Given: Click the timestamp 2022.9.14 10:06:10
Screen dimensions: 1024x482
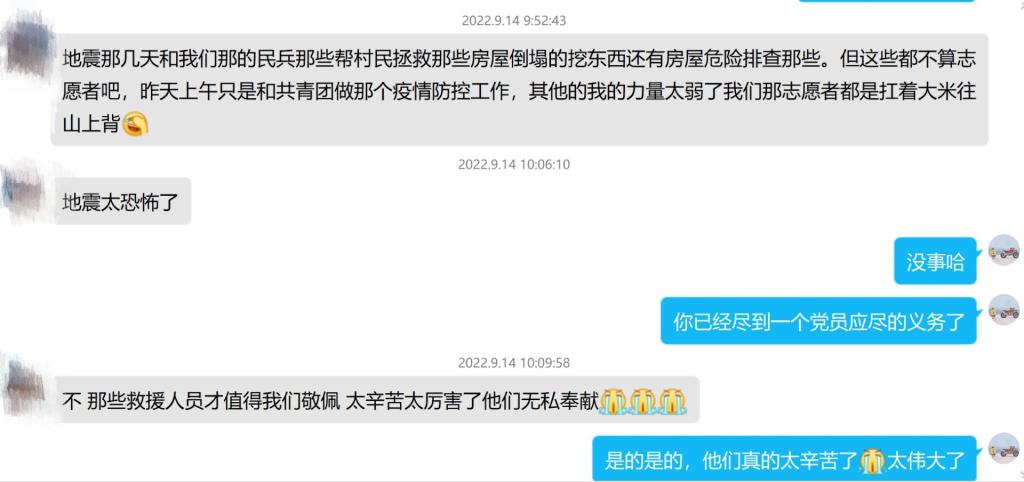Looking at the screenshot, I should coord(514,164).
